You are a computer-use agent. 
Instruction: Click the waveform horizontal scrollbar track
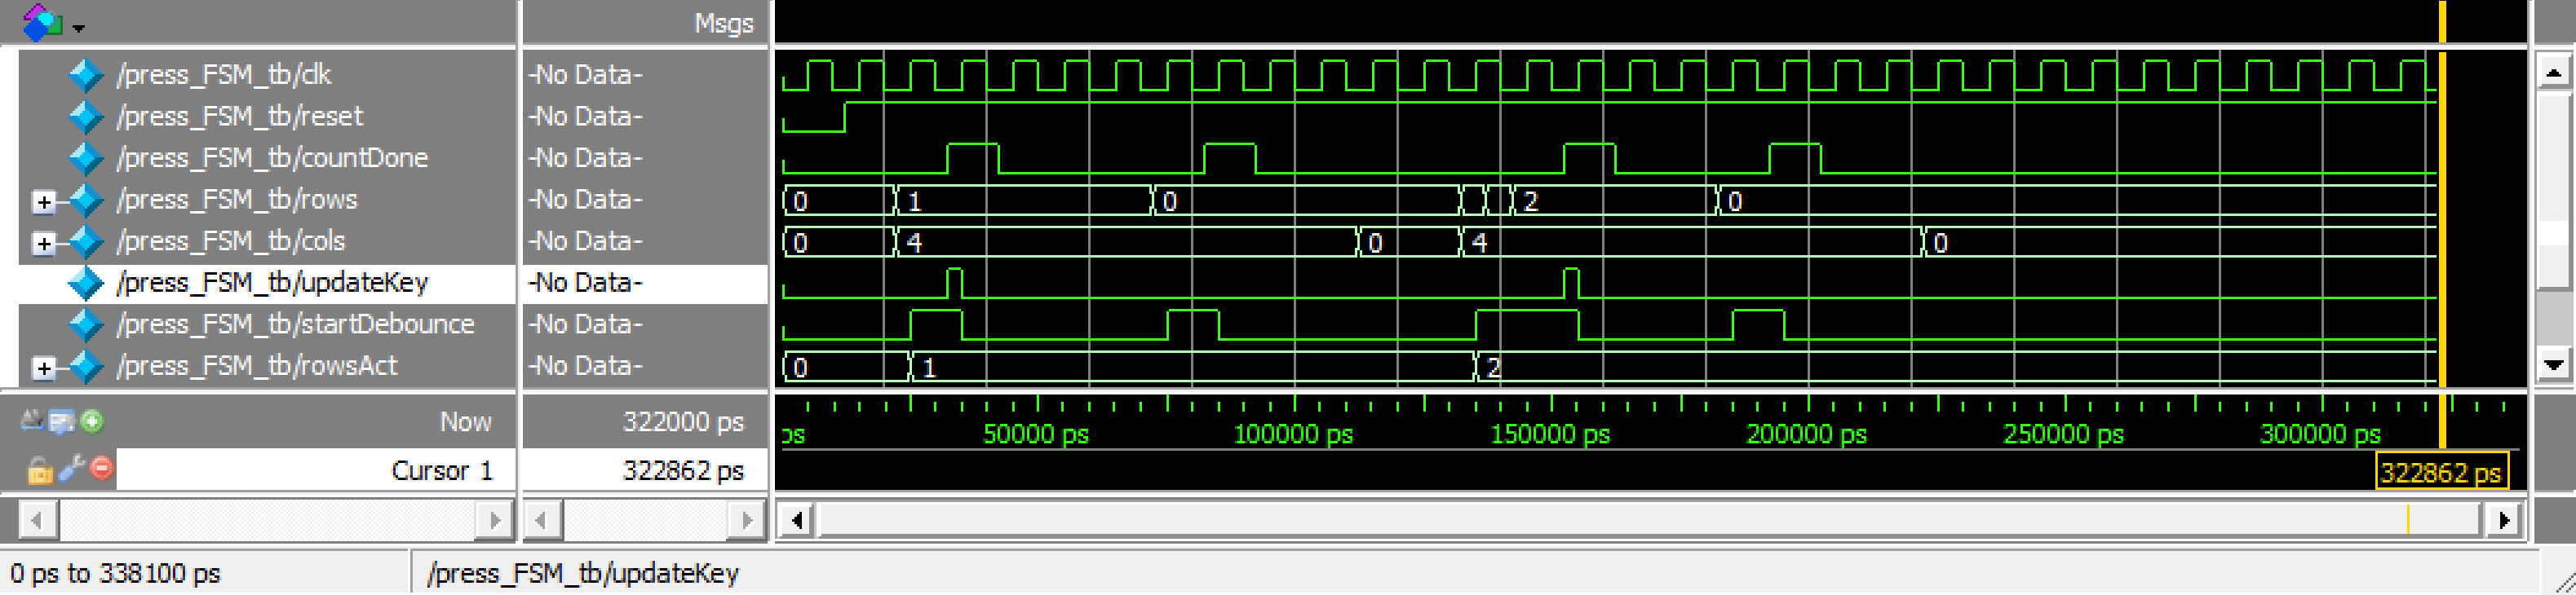click(1600, 520)
